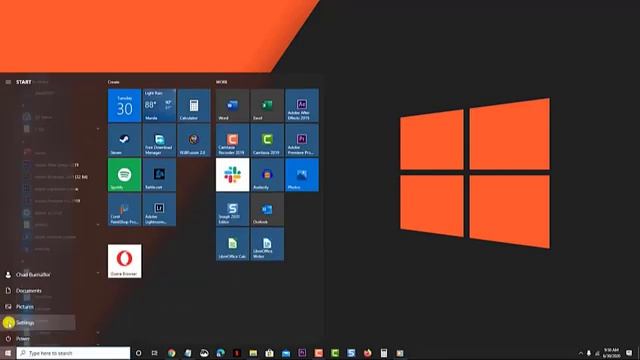This screenshot has height=360, width=640.
Task: Launch the LibreOffice Calc tile
Action: (233, 244)
